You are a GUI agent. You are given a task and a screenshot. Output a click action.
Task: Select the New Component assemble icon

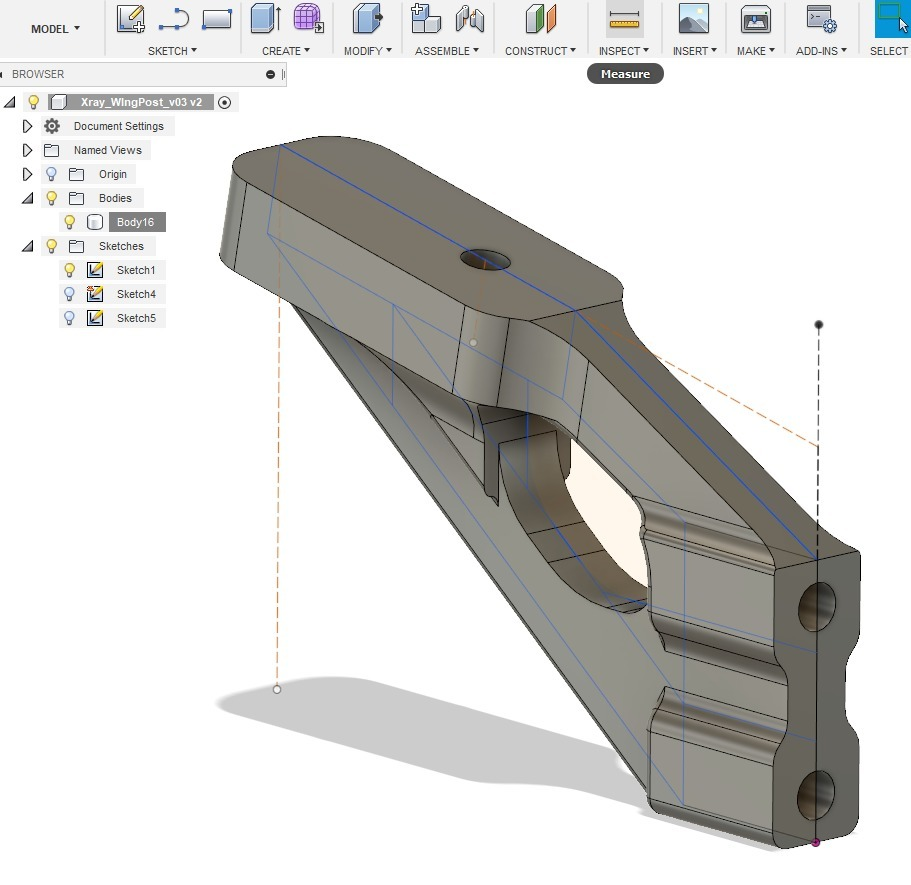click(x=425, y=17)
